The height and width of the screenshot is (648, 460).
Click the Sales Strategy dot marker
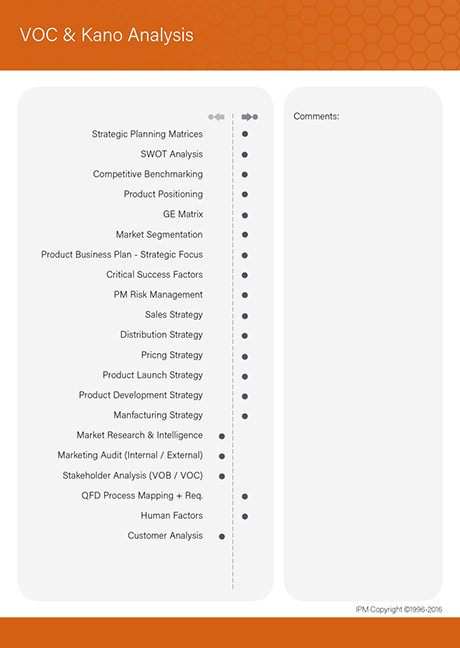coord(245,316)
